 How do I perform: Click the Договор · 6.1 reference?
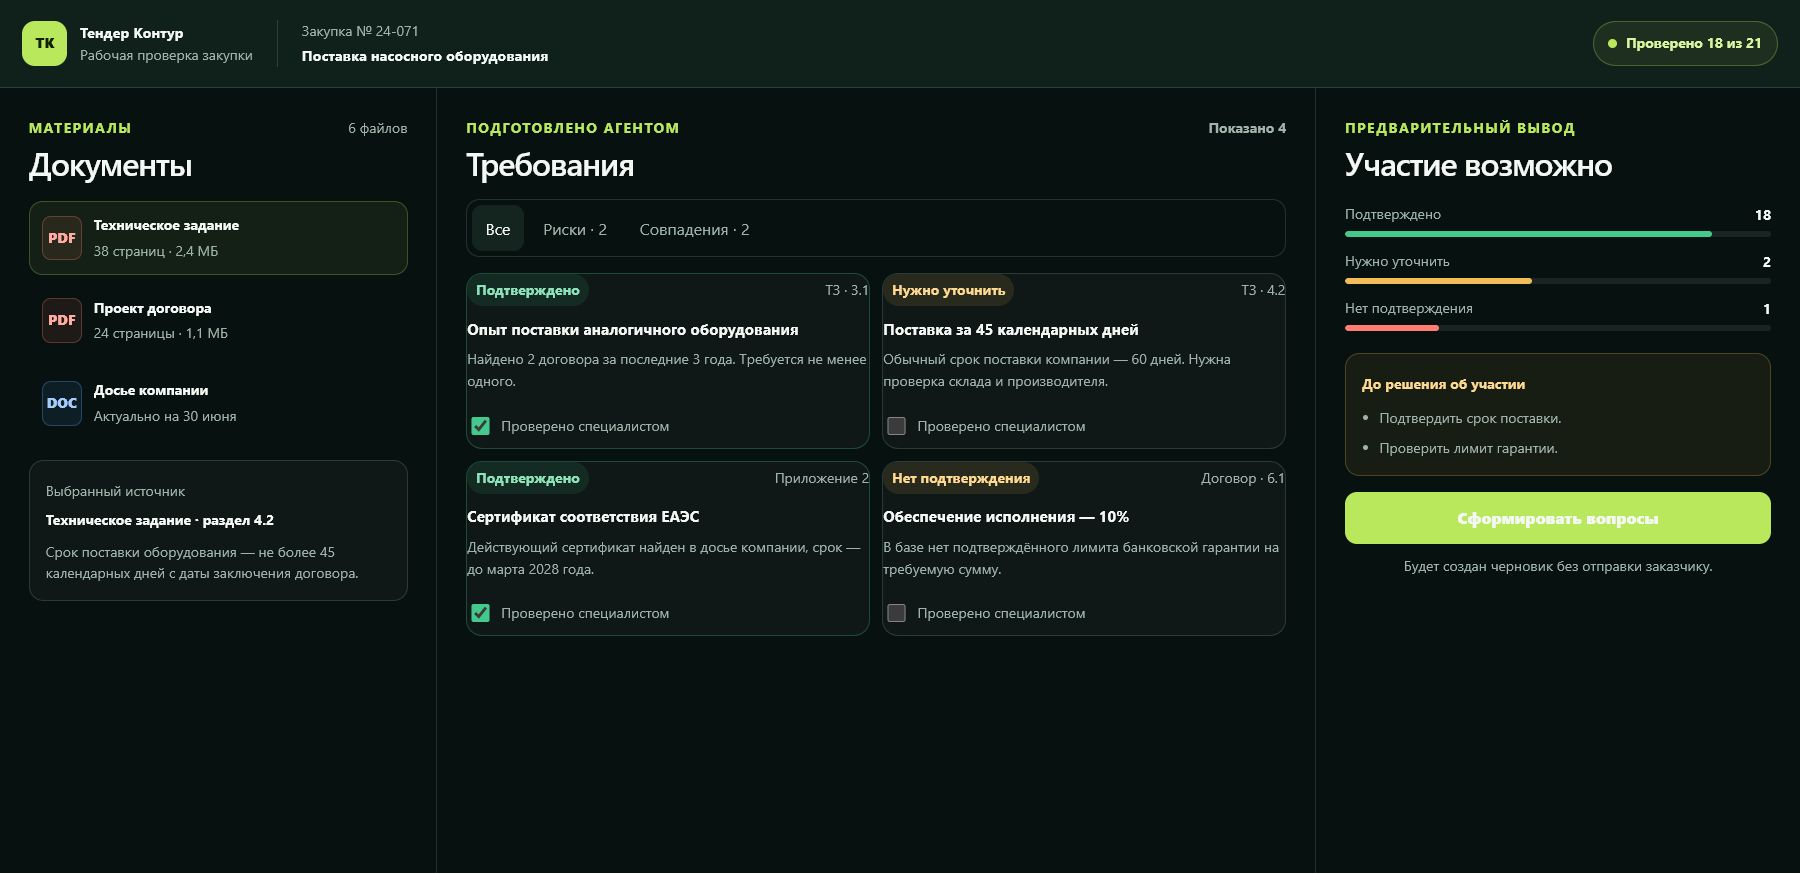pyautogui.click(x=1243, y=478)
